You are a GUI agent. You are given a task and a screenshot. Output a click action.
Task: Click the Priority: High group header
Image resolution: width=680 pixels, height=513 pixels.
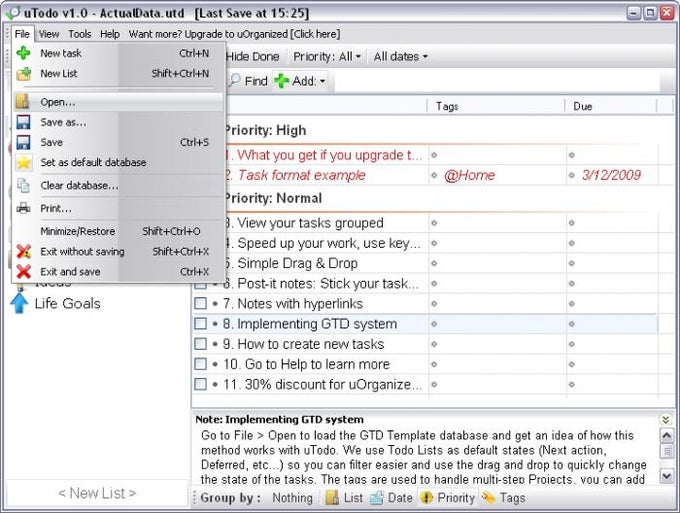265,130
